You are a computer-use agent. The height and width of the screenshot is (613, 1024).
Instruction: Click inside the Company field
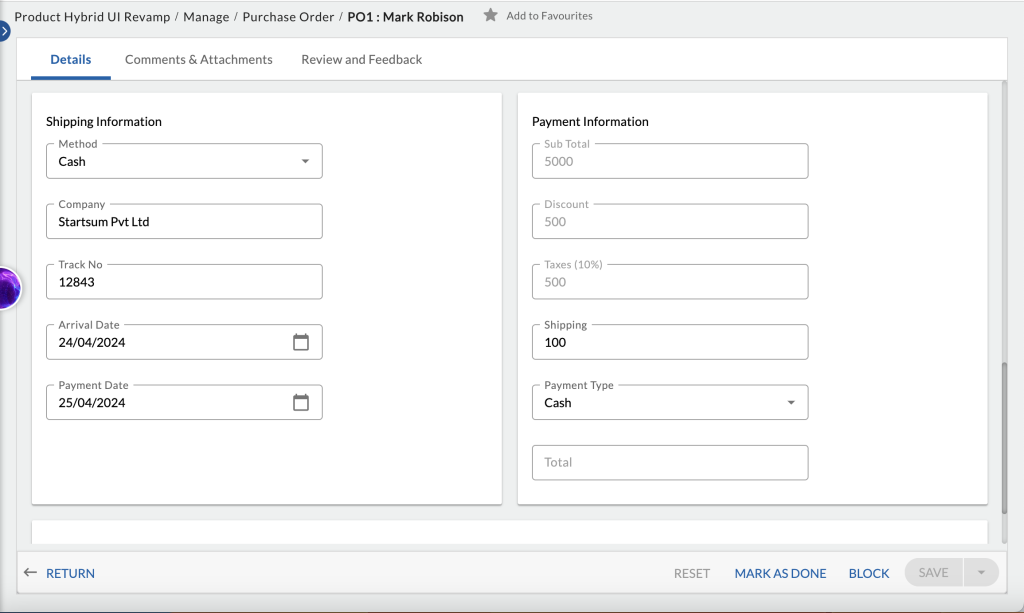pyautogui.click(x=184, y=221)
